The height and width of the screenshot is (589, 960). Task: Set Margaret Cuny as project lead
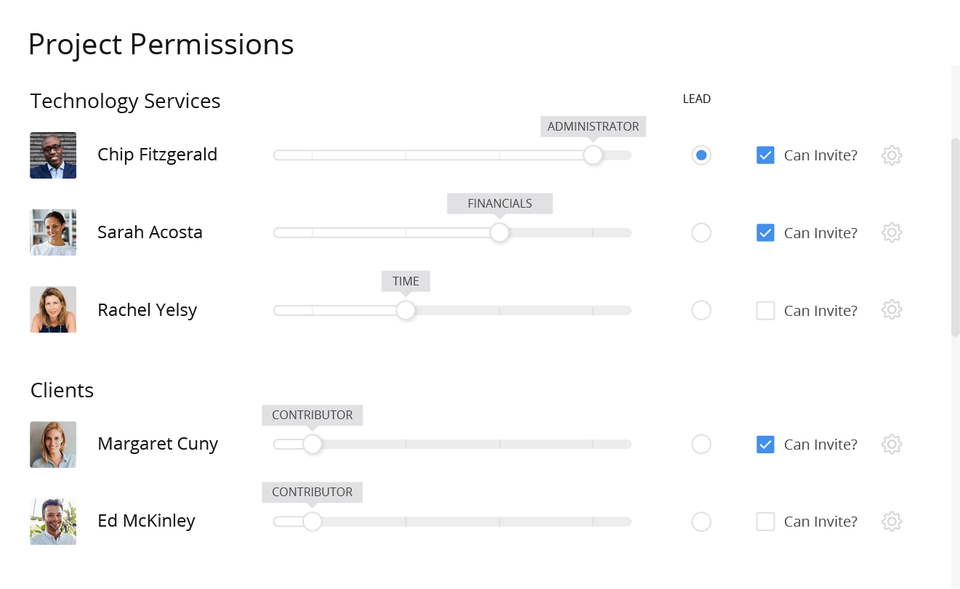pos(701,444)
